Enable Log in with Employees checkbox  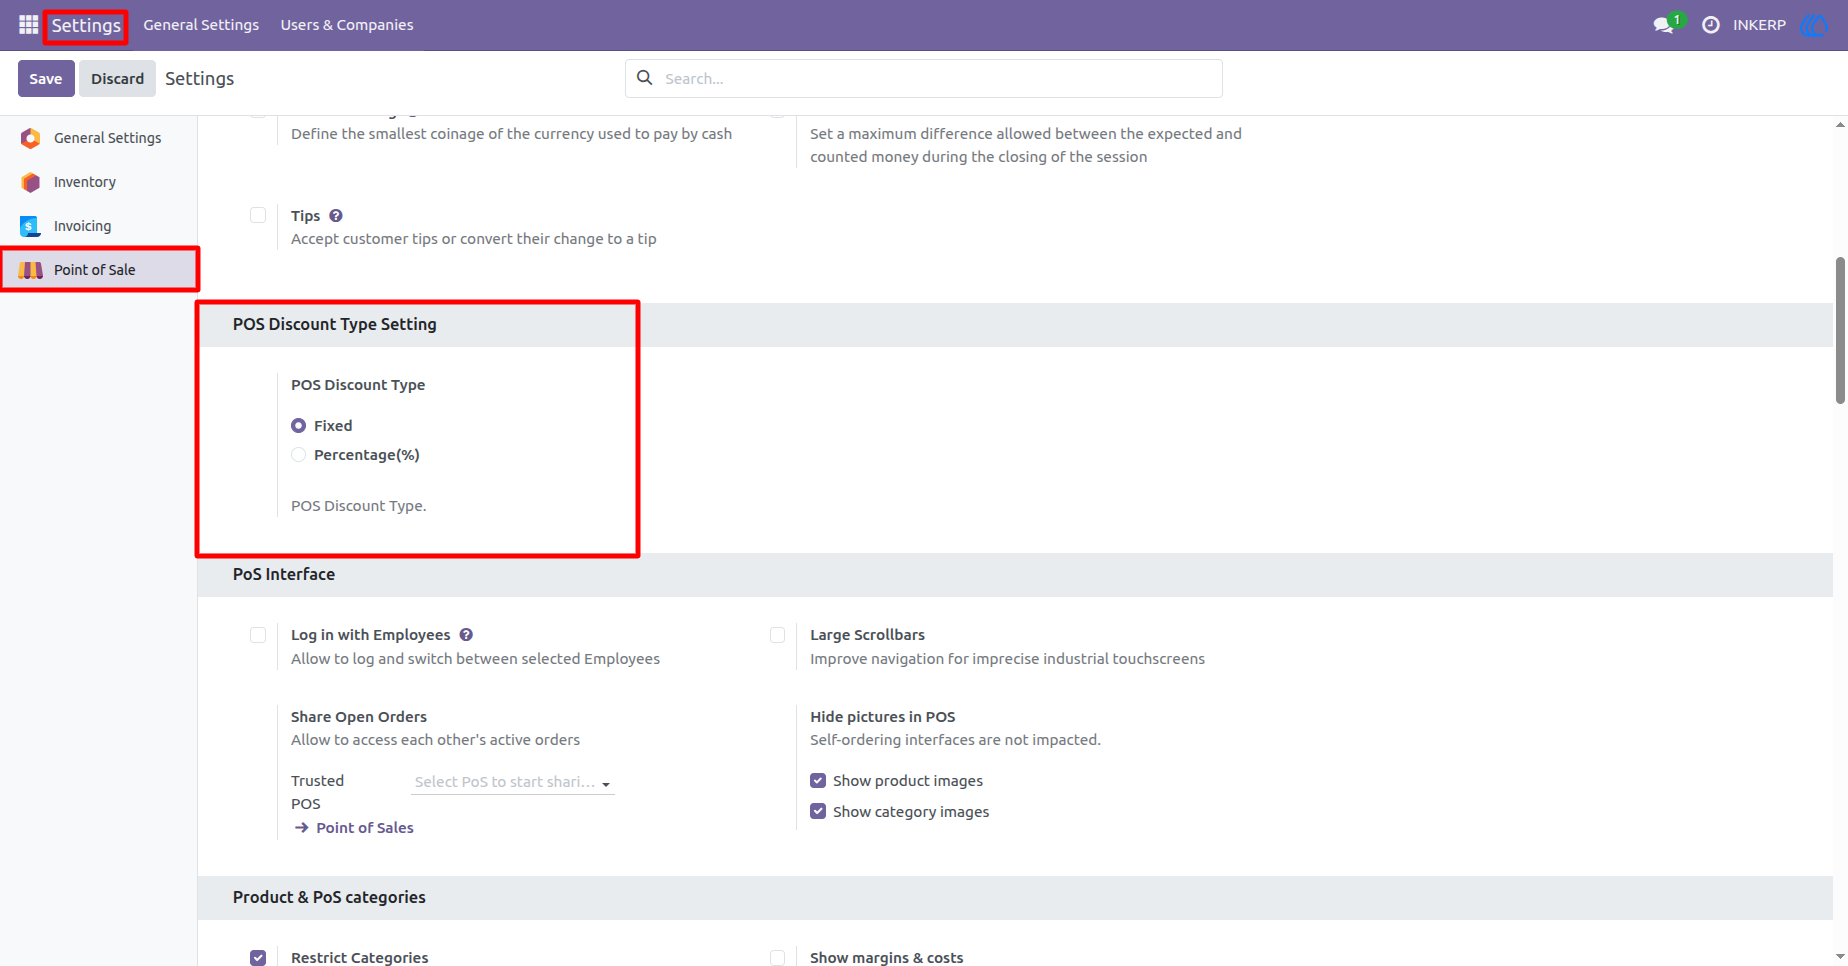click(258, 635)
